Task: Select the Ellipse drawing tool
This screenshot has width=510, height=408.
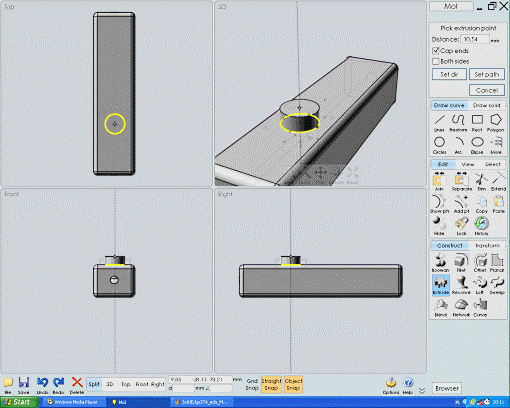Action: (x=477, y=145)
